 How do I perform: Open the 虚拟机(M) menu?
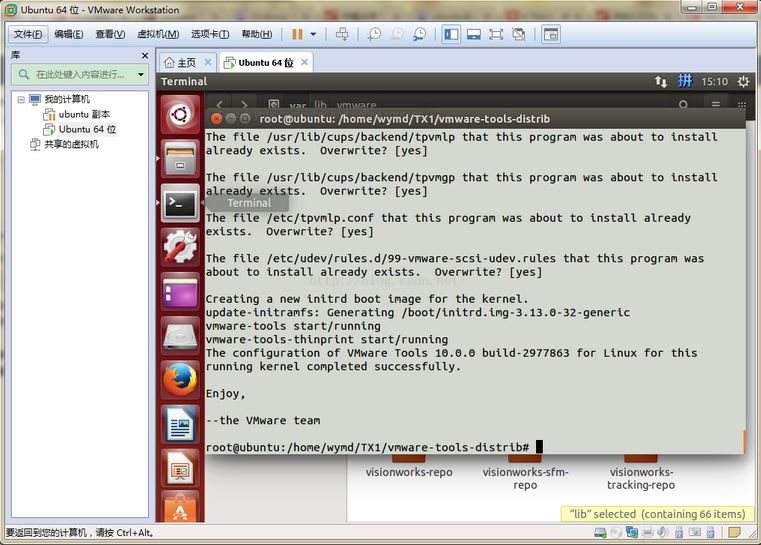(x=158, y=34)
